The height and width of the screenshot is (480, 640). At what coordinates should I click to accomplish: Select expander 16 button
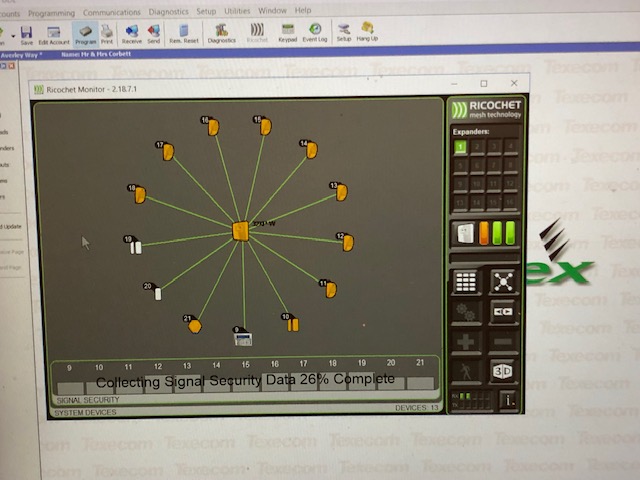coord(510,202)
